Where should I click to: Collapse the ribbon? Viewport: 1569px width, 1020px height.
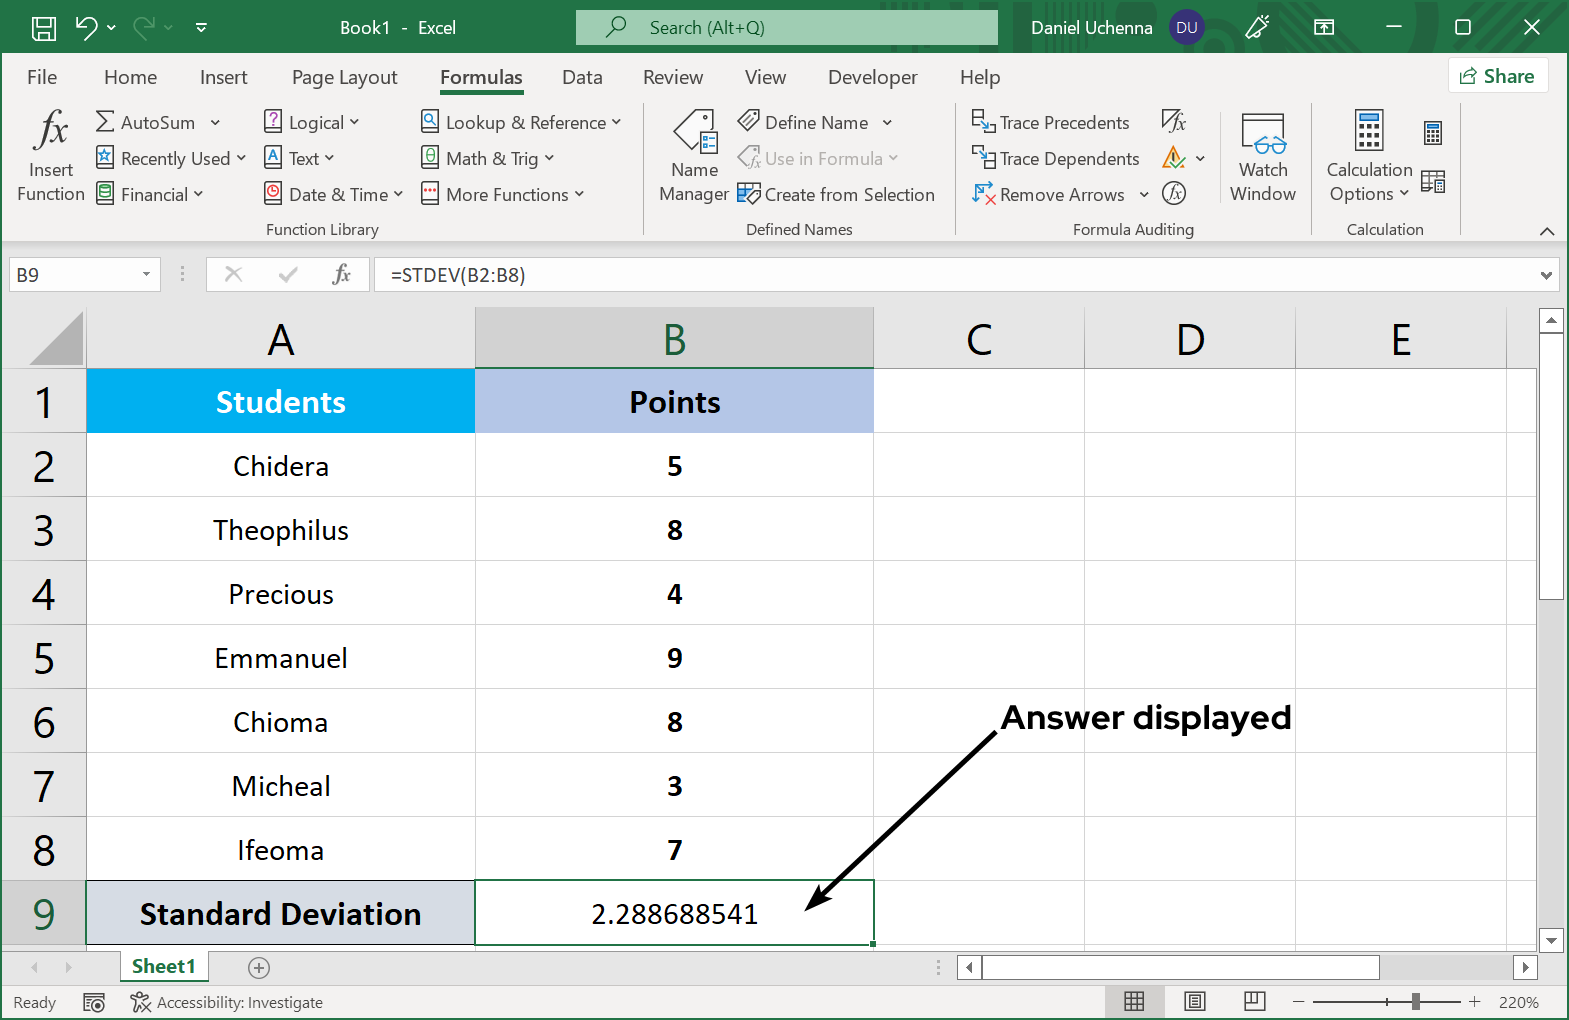click(x=1547, y=231)
